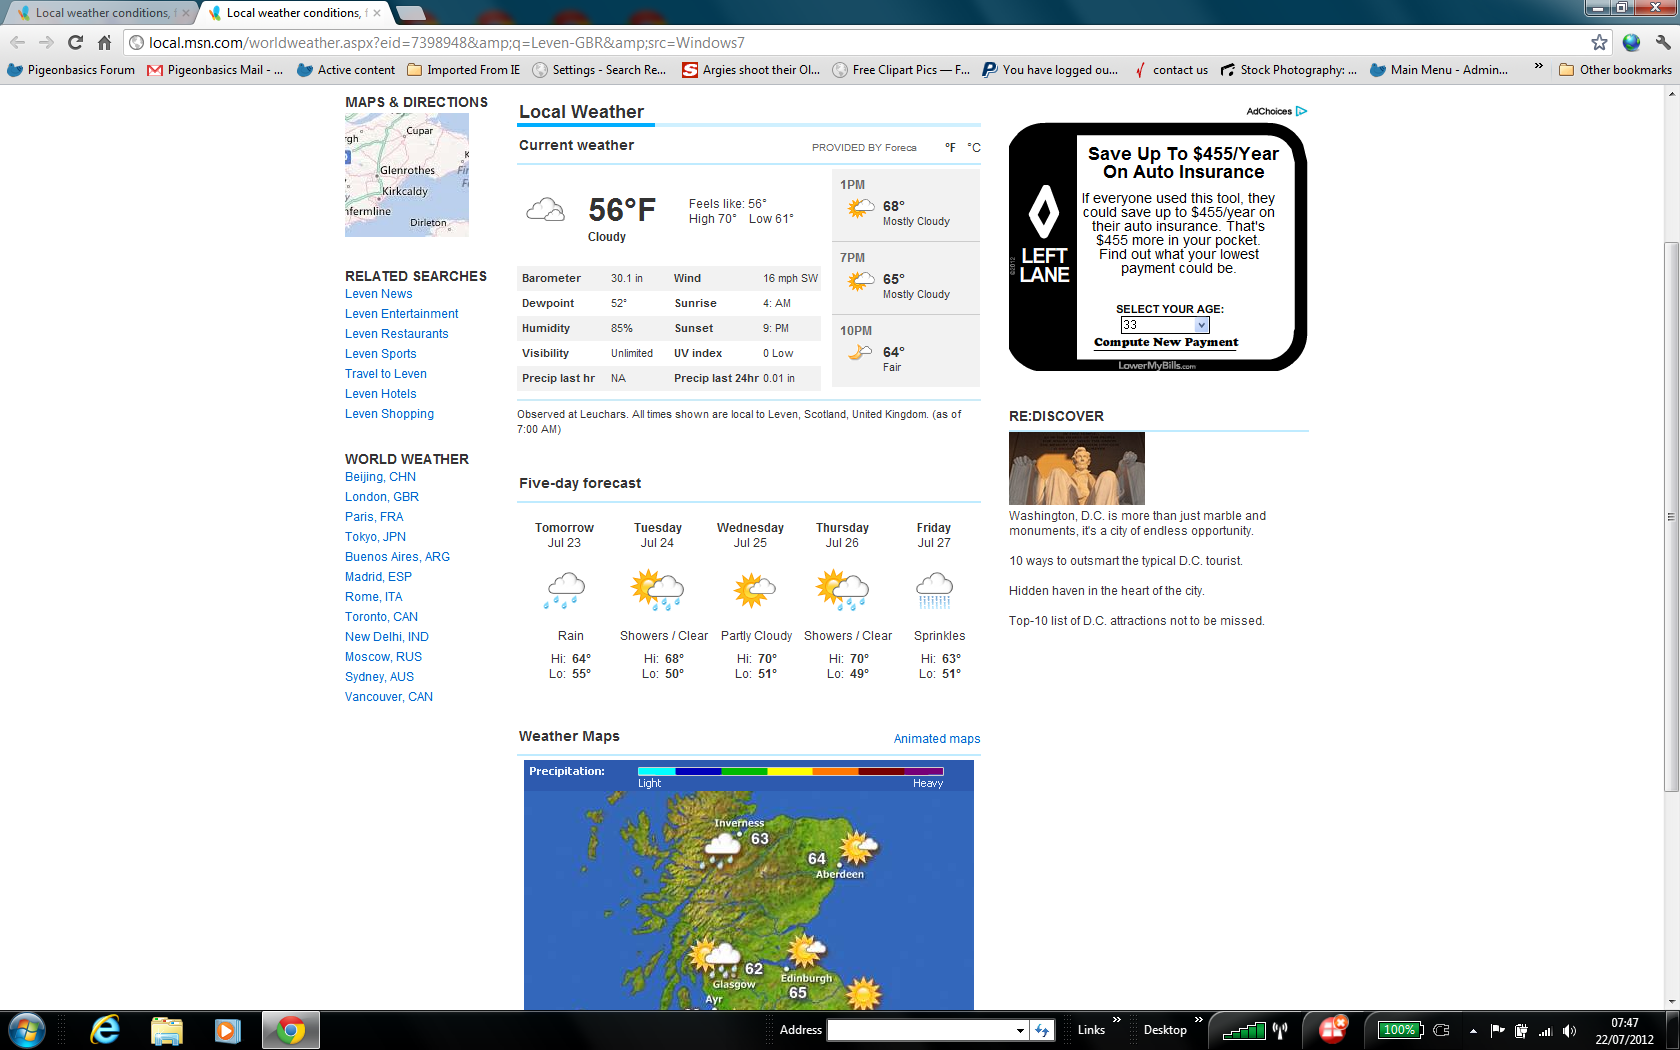This screenshot has height=1050, width=1680.
Task: Bookmark this page with the star icon
Action: [x=1599, y=42]
